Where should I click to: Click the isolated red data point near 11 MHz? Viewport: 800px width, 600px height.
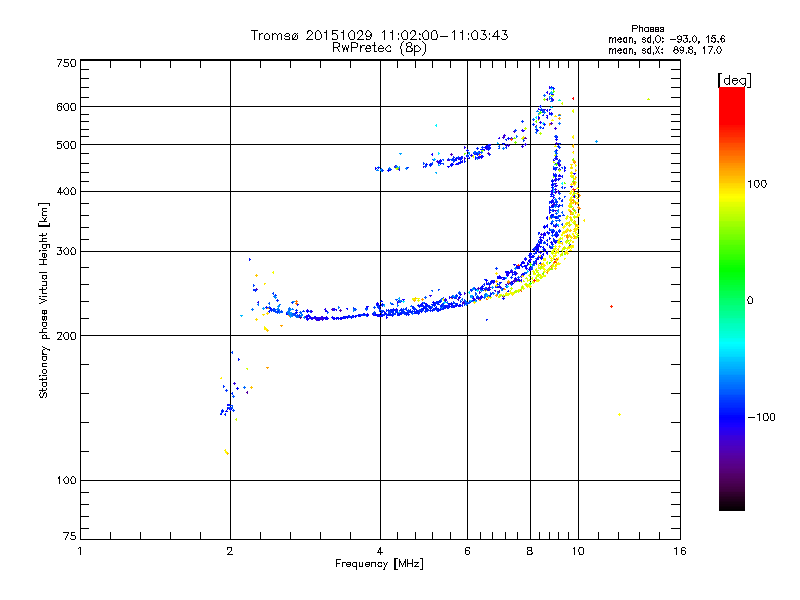coord(611,307)
